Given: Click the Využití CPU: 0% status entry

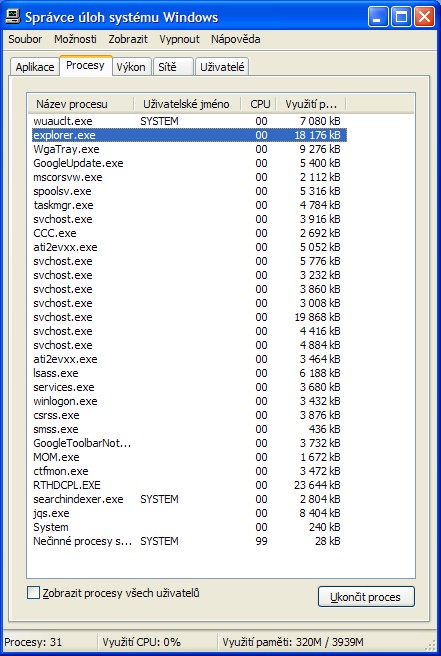Looking at the screenshot, I should coord(141,642).
